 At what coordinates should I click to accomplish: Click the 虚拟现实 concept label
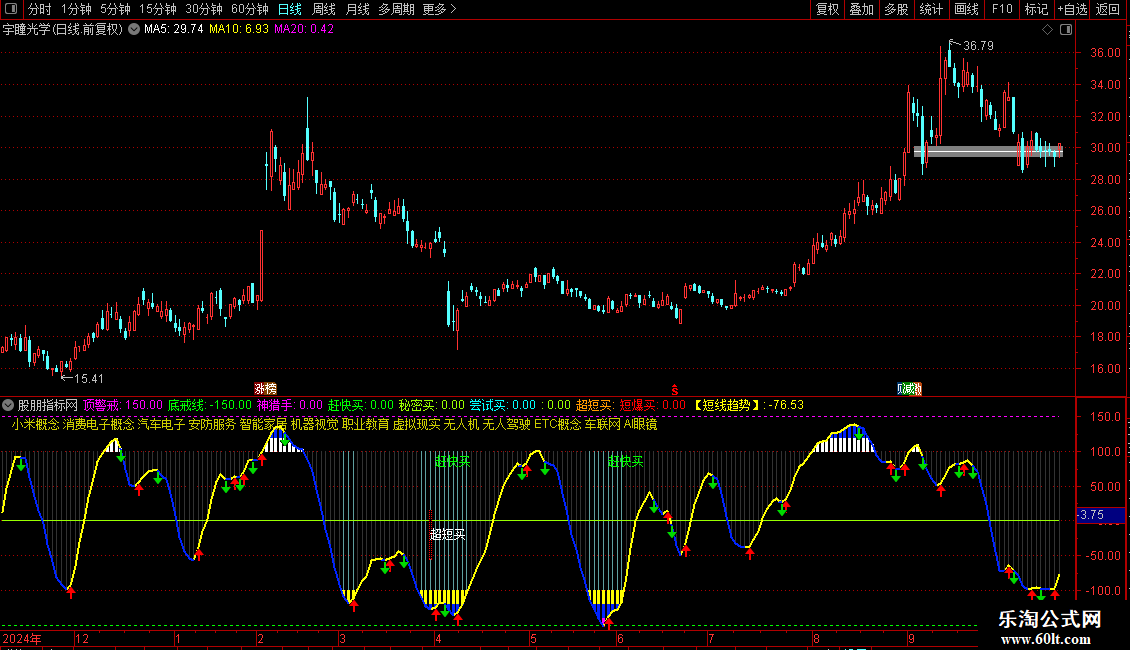[417, 424]
